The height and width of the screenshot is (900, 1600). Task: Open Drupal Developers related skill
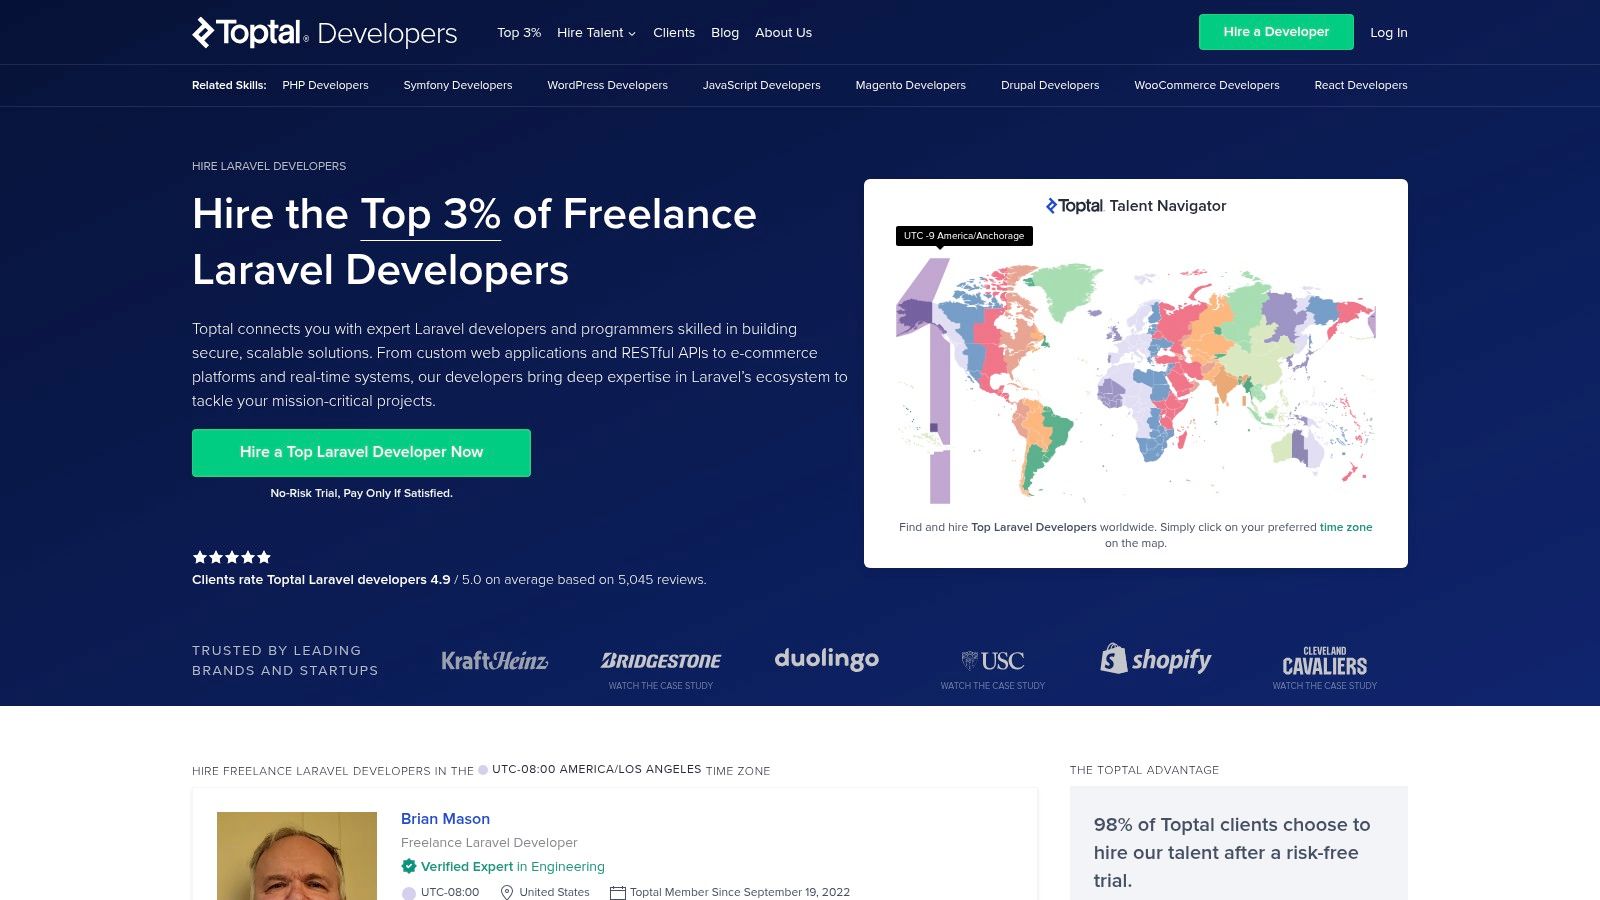point(1050,85)
